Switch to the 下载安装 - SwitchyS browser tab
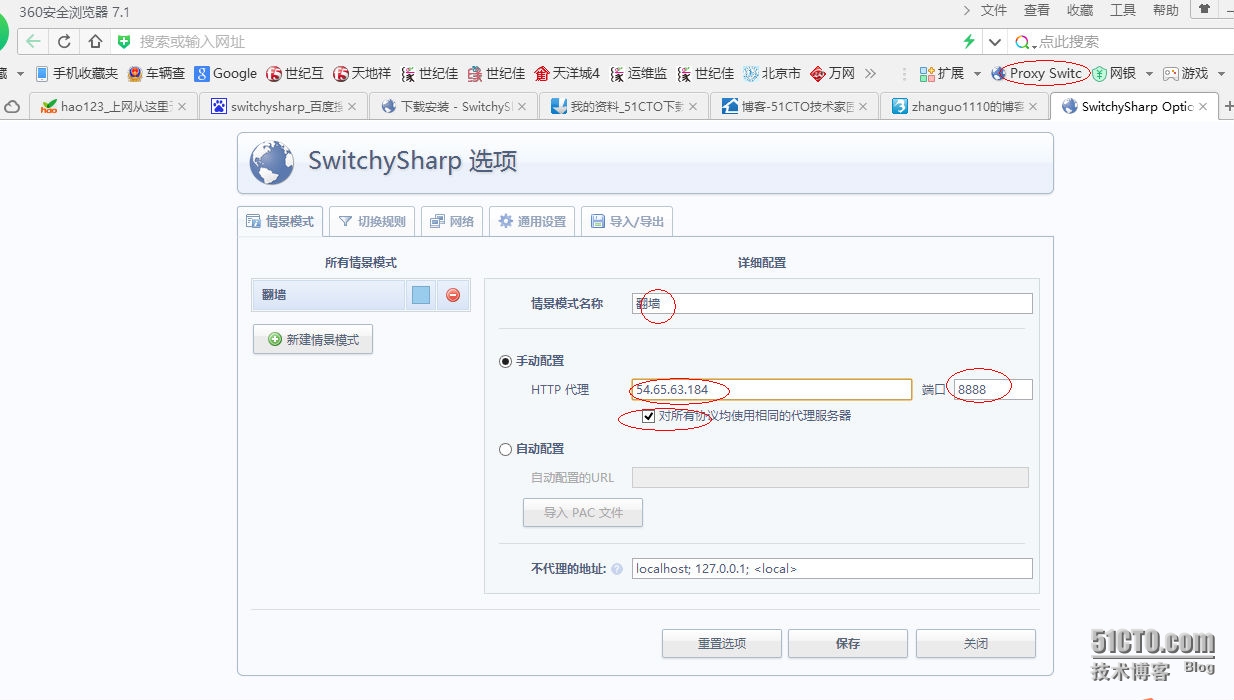1234x700 pixels. (453, 106)
